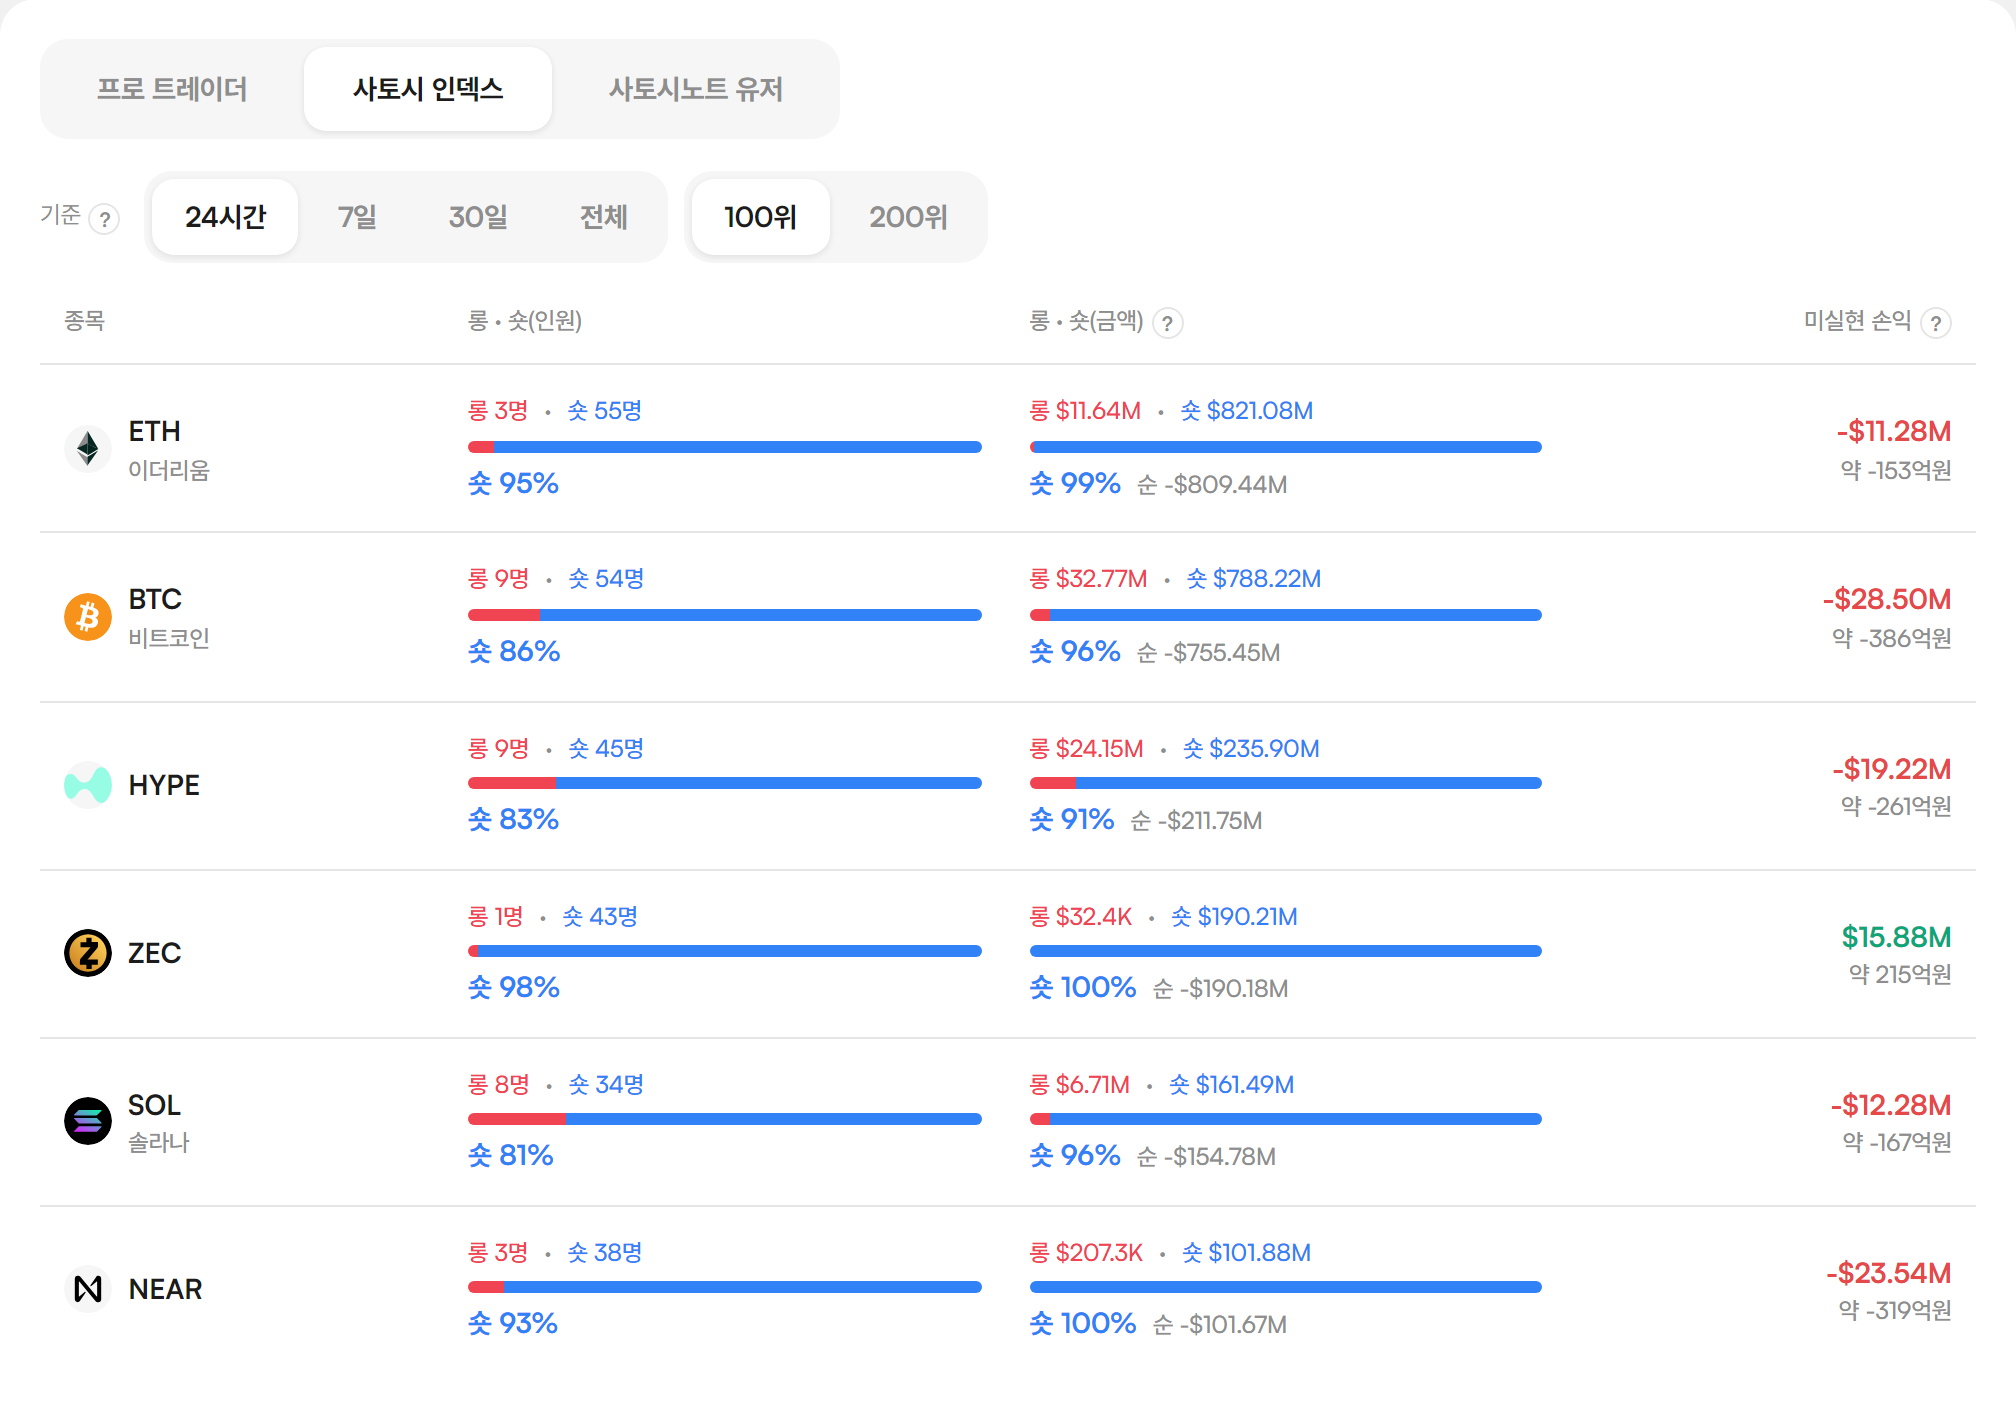Select the 30일 period option
Screen dimensions: 2016x1422
click(x=478, y=217)
